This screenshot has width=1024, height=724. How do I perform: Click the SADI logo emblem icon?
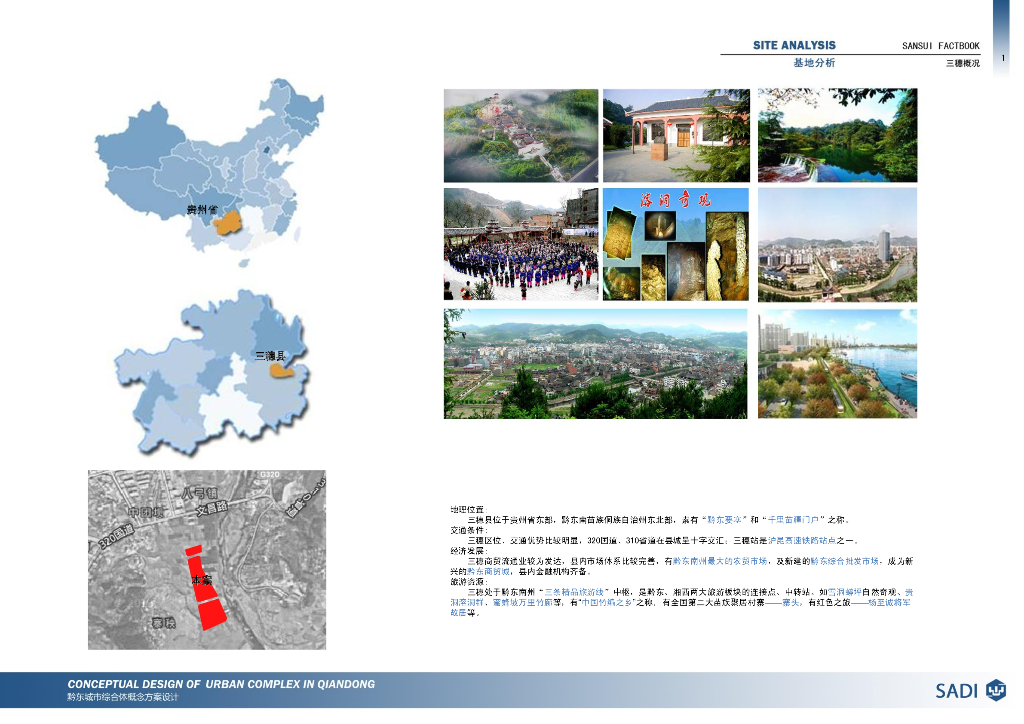tap(995, 690)
